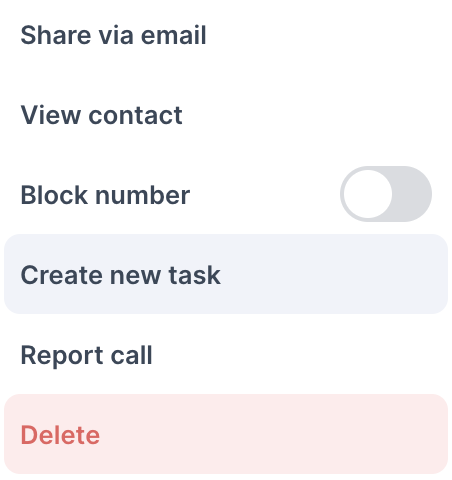Choose Create new task menu item
The image size is (452, 480).
tap(226, 274)
